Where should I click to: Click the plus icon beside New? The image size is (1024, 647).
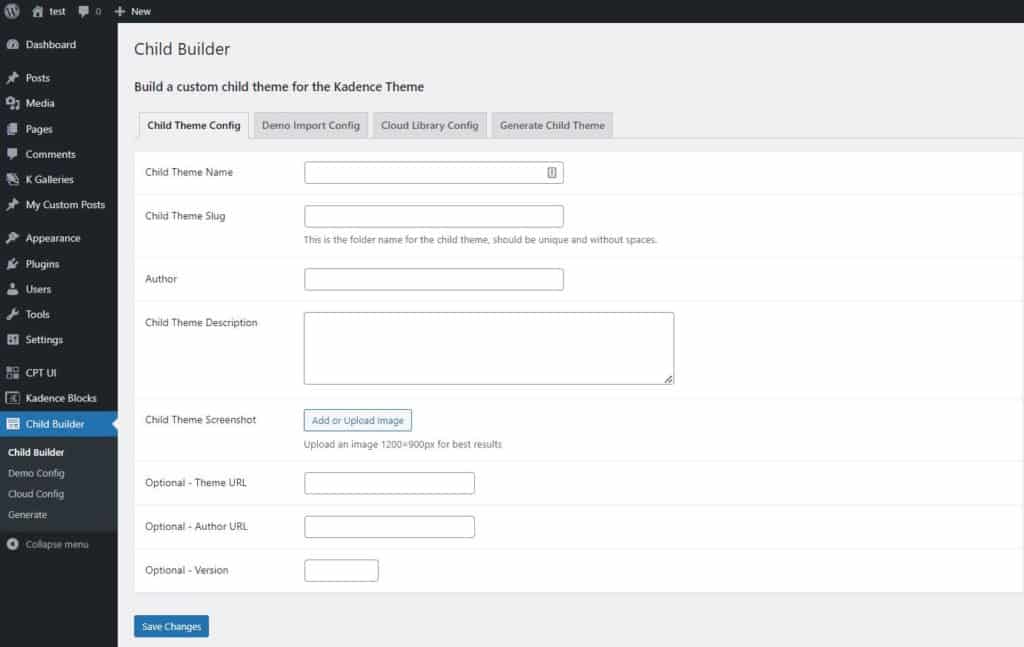pos(120,11)
